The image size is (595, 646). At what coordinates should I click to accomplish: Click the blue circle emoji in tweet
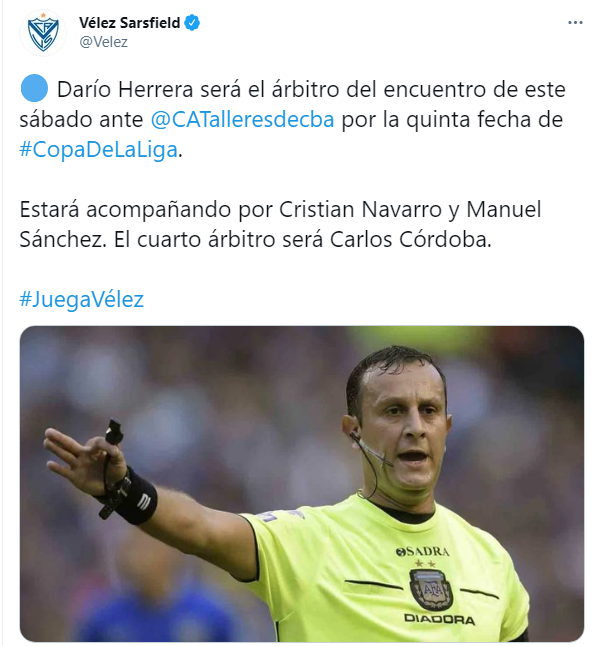point(34,88)
